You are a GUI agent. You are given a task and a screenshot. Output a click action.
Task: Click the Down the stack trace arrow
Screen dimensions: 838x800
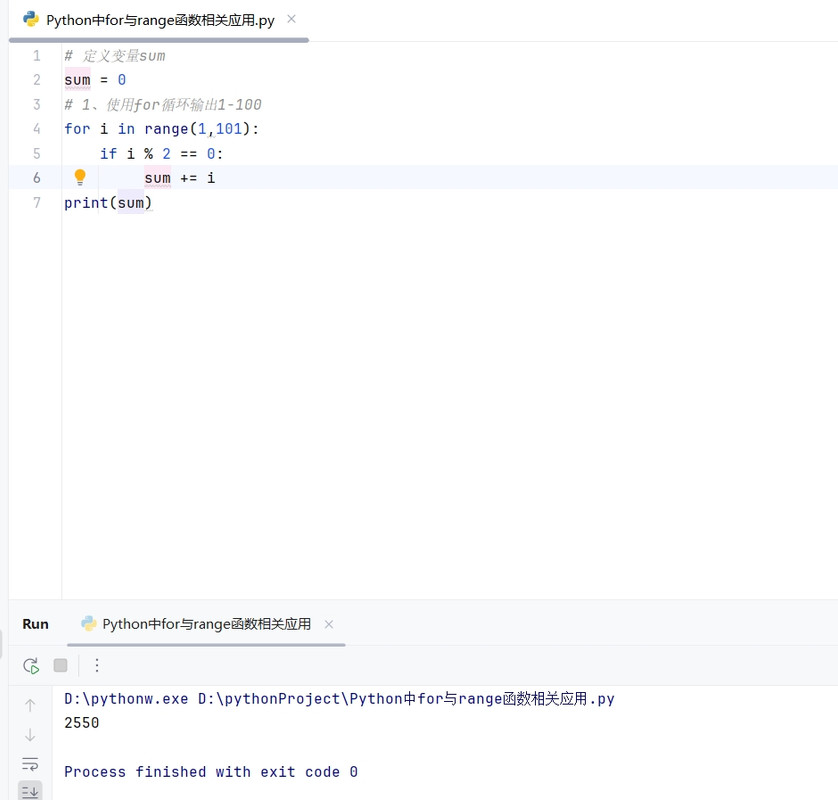click(x=30, y=735)
